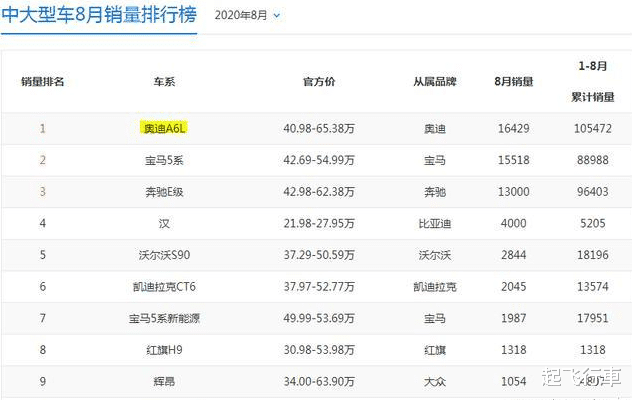The height and width of the screenshot is (400, 632).
Task: Click cumulative sales value 88988
Action: 592,160
